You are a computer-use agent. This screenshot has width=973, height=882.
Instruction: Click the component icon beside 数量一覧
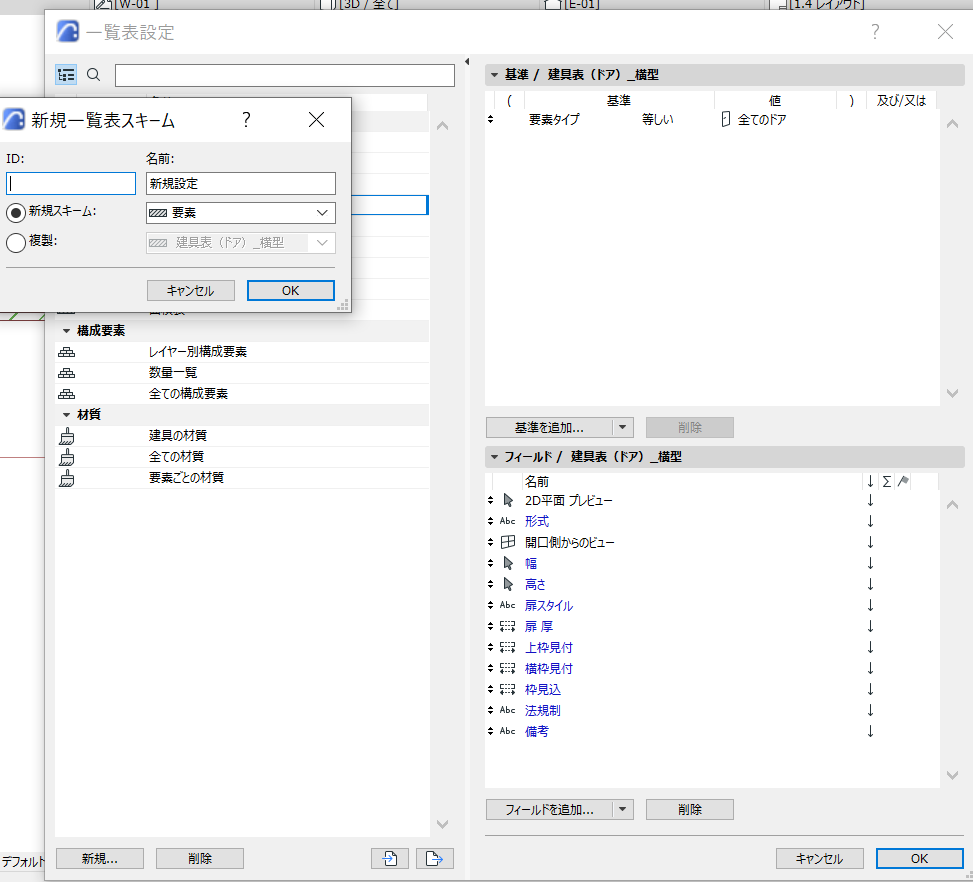[66, 373]
